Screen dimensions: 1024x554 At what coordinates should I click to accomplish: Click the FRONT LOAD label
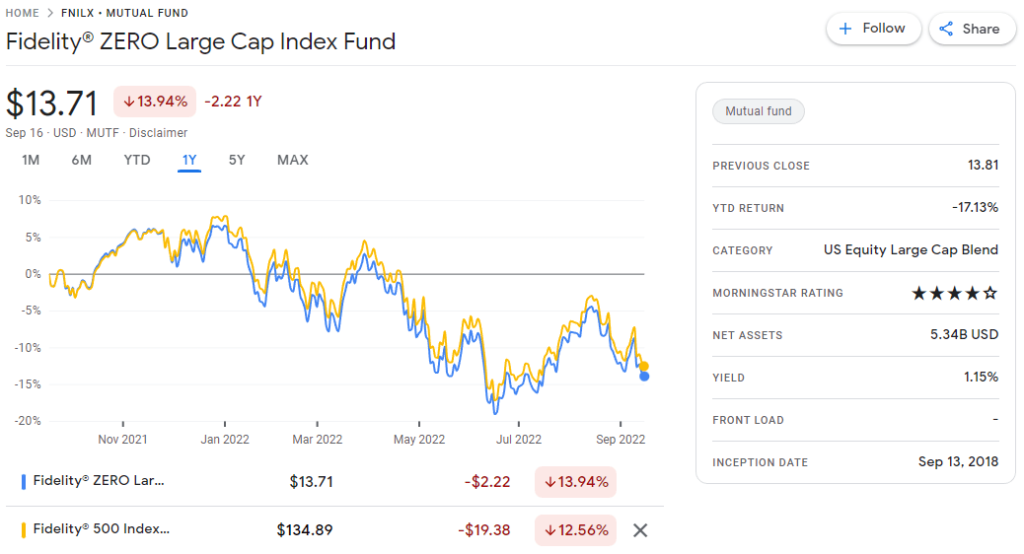[748, 420]
